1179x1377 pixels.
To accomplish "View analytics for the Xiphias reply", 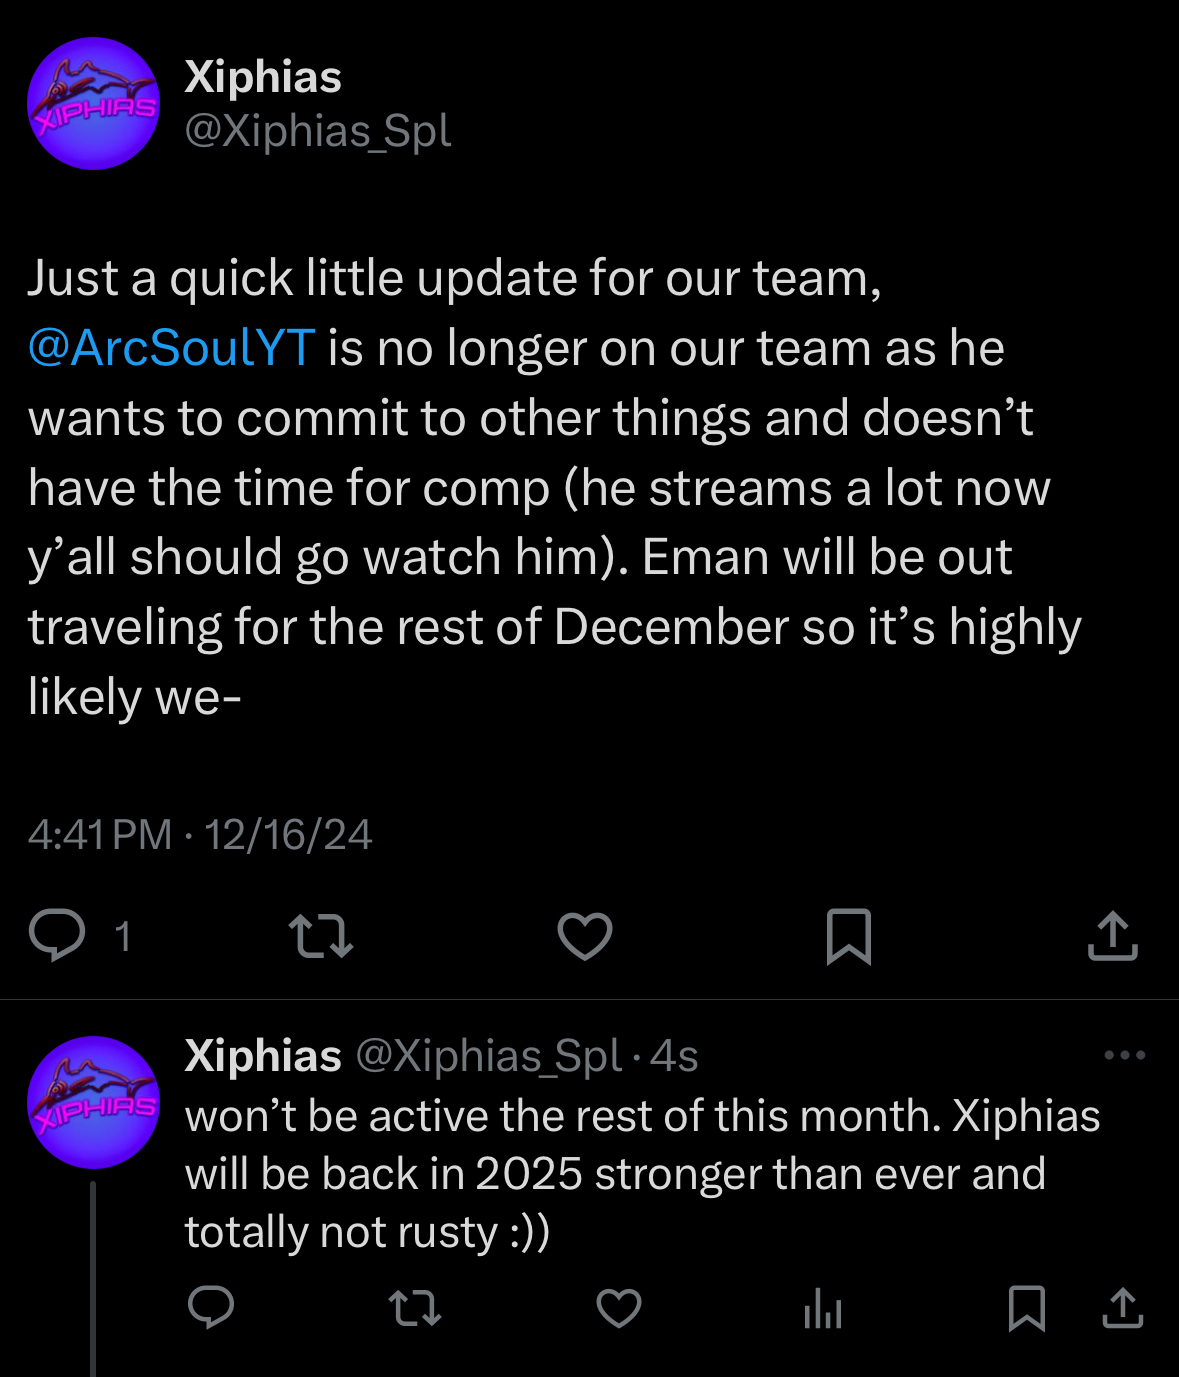I will 823,1308.
